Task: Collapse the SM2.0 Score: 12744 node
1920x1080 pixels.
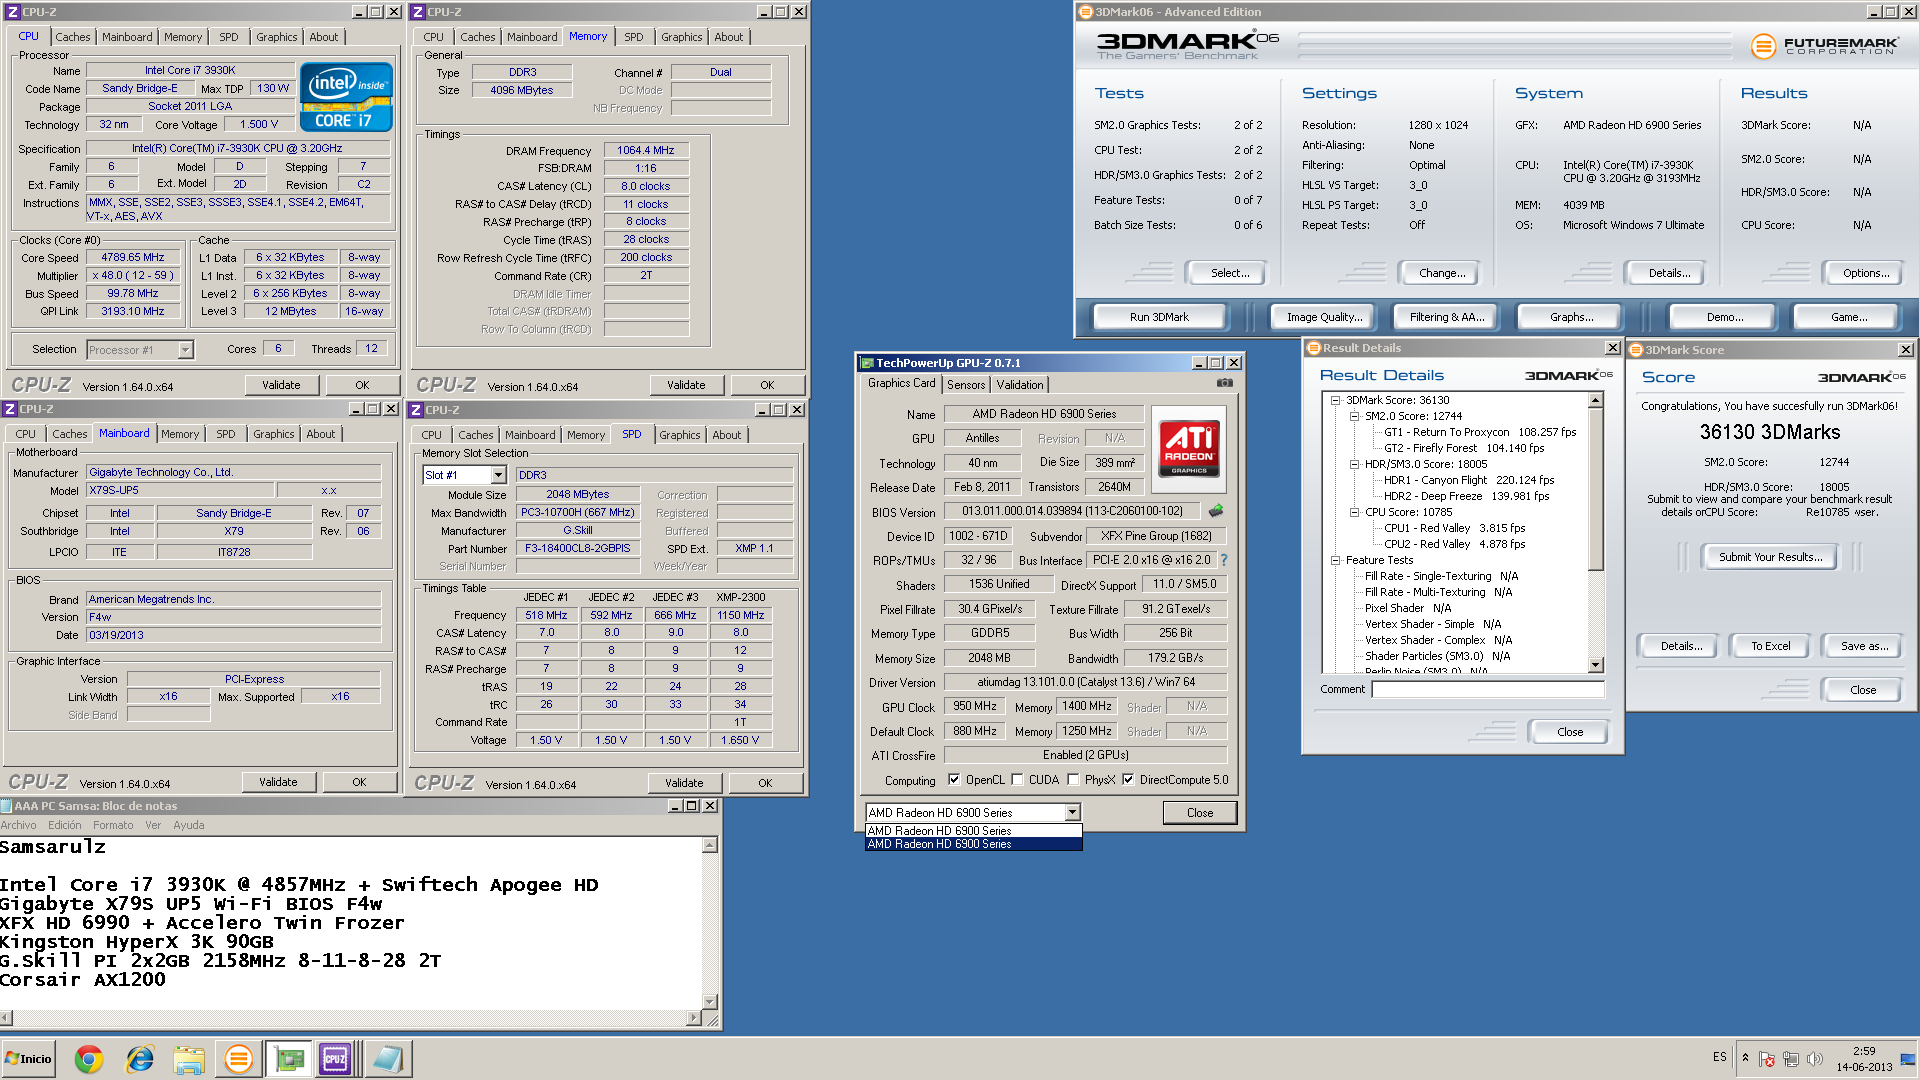Action: (x=1354, y=416)
